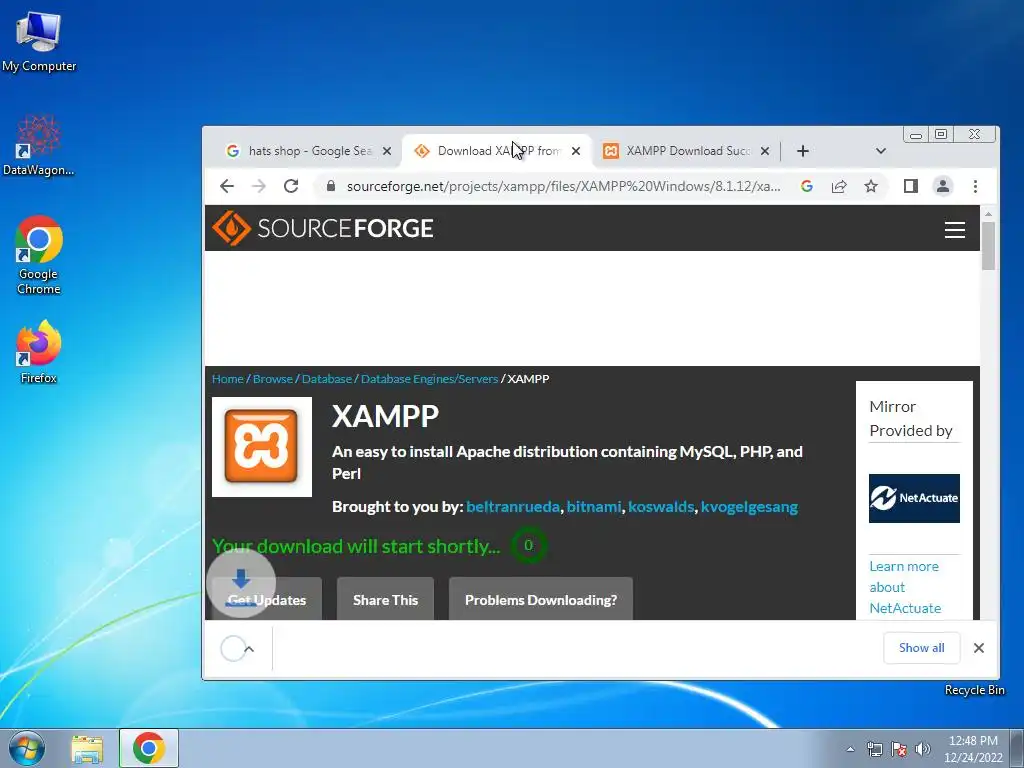This screenshot has height=768, width=1024.
Task: Click the XAMPP project logo
Action: click(x=261, y=447)
